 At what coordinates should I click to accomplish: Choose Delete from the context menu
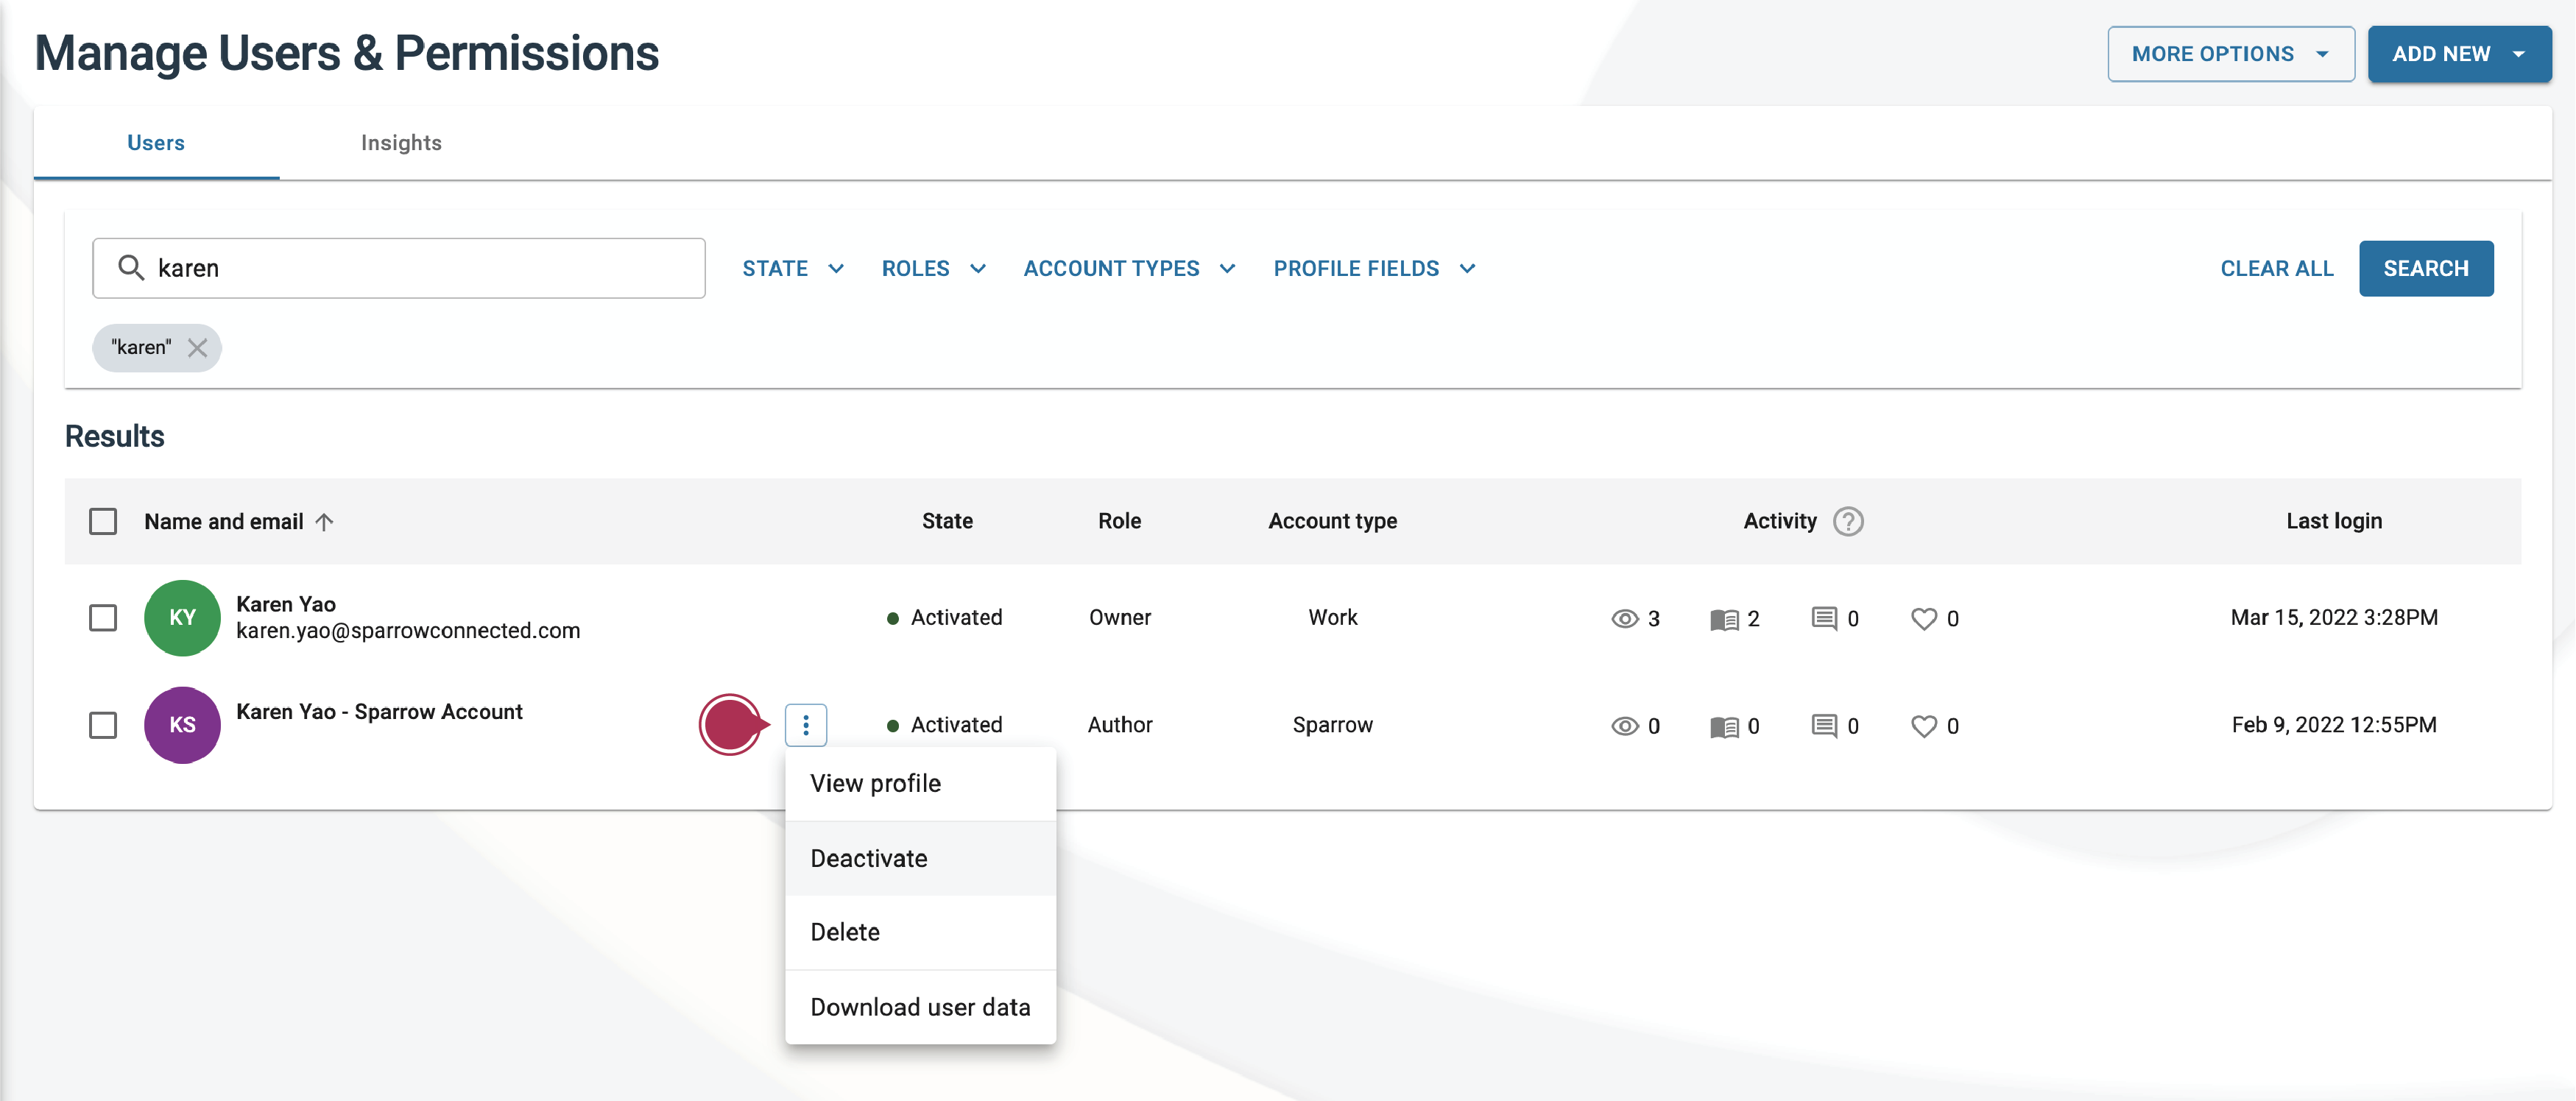click(x=920, y=932)
